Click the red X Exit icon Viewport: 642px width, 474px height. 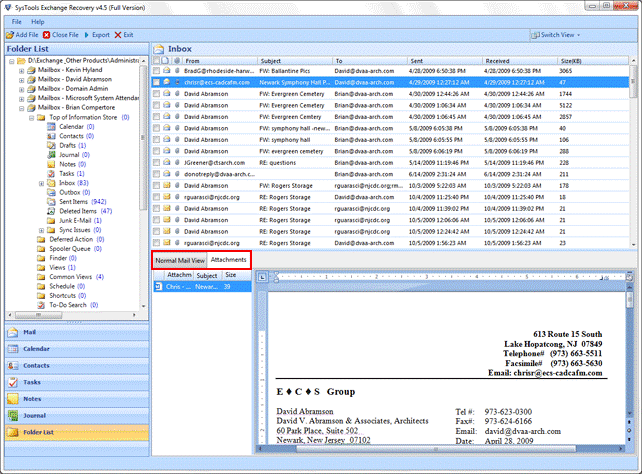(x=118, y=35)
